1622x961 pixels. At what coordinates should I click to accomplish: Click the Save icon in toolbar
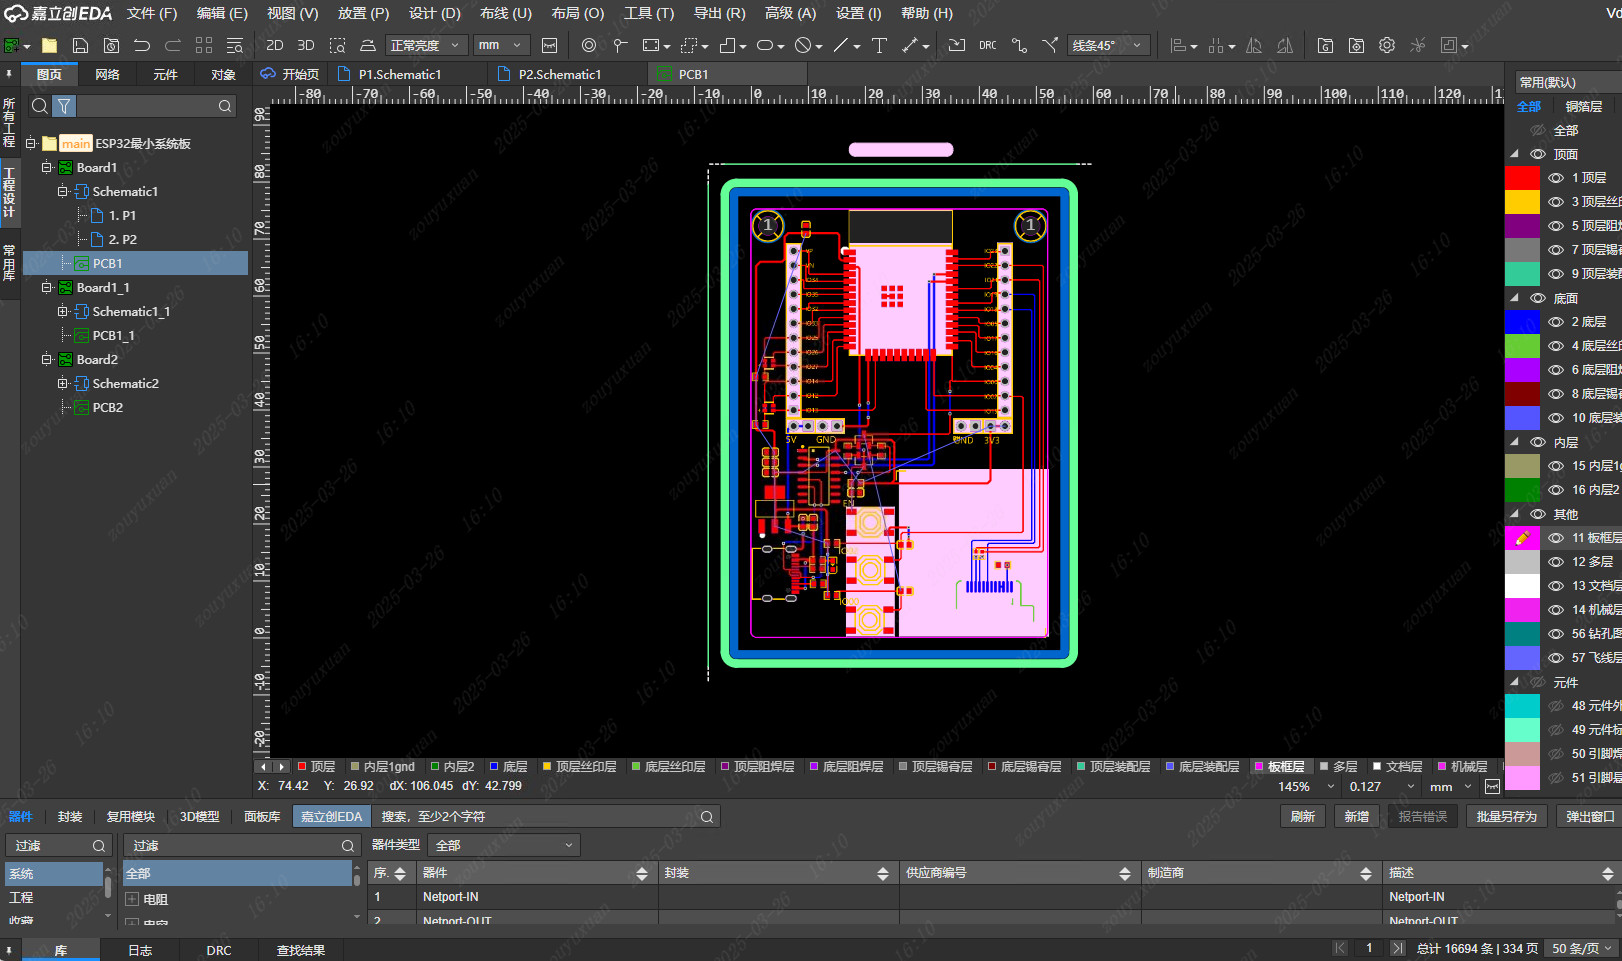[80, 46]
